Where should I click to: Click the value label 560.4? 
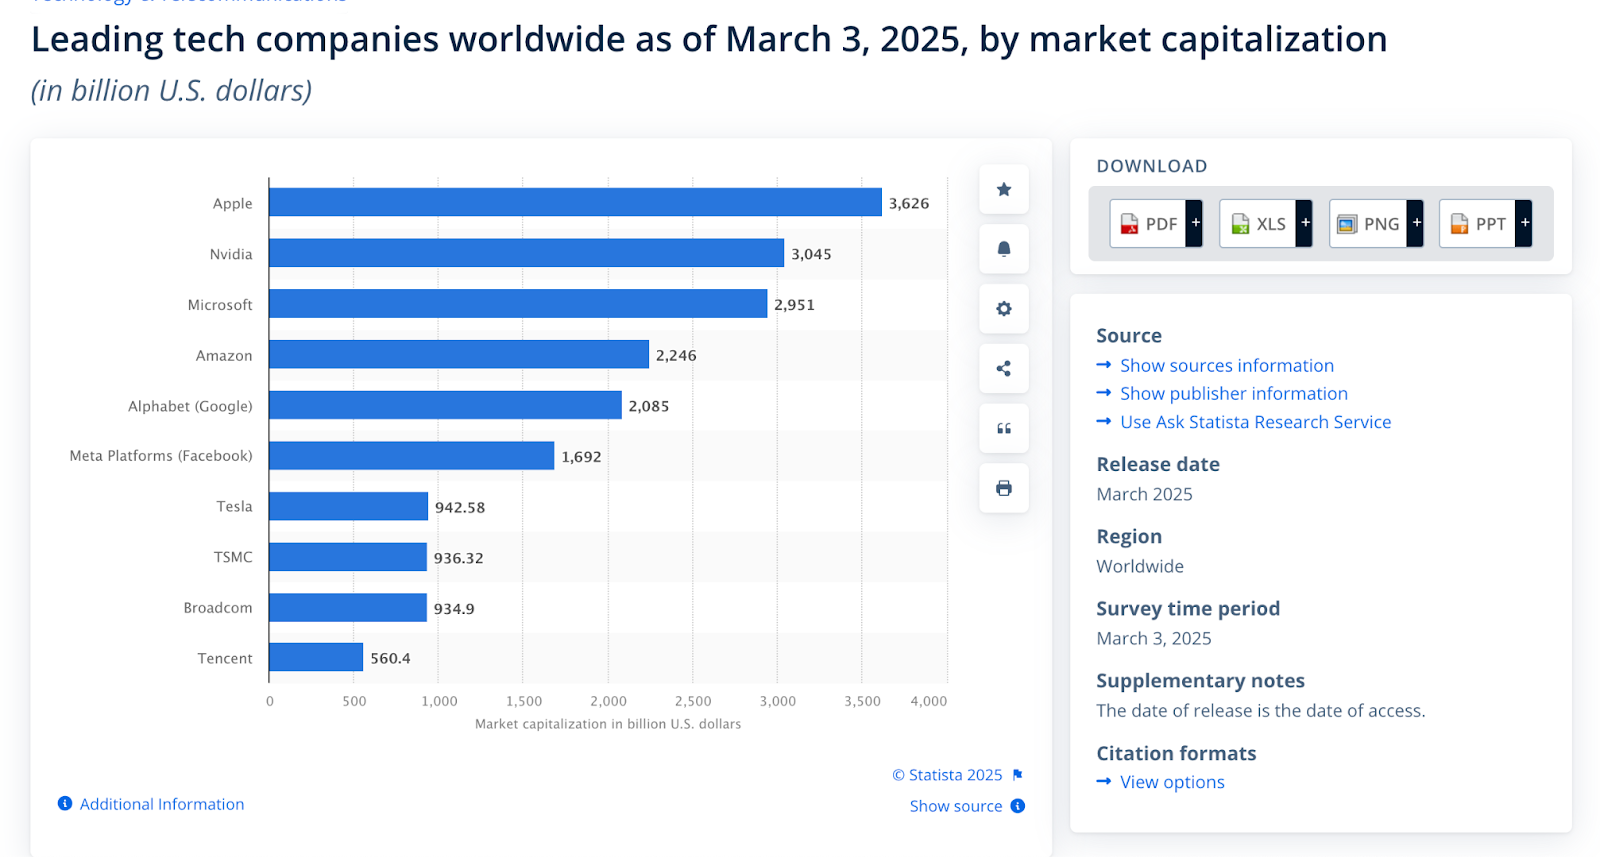(x=390, y=659)
